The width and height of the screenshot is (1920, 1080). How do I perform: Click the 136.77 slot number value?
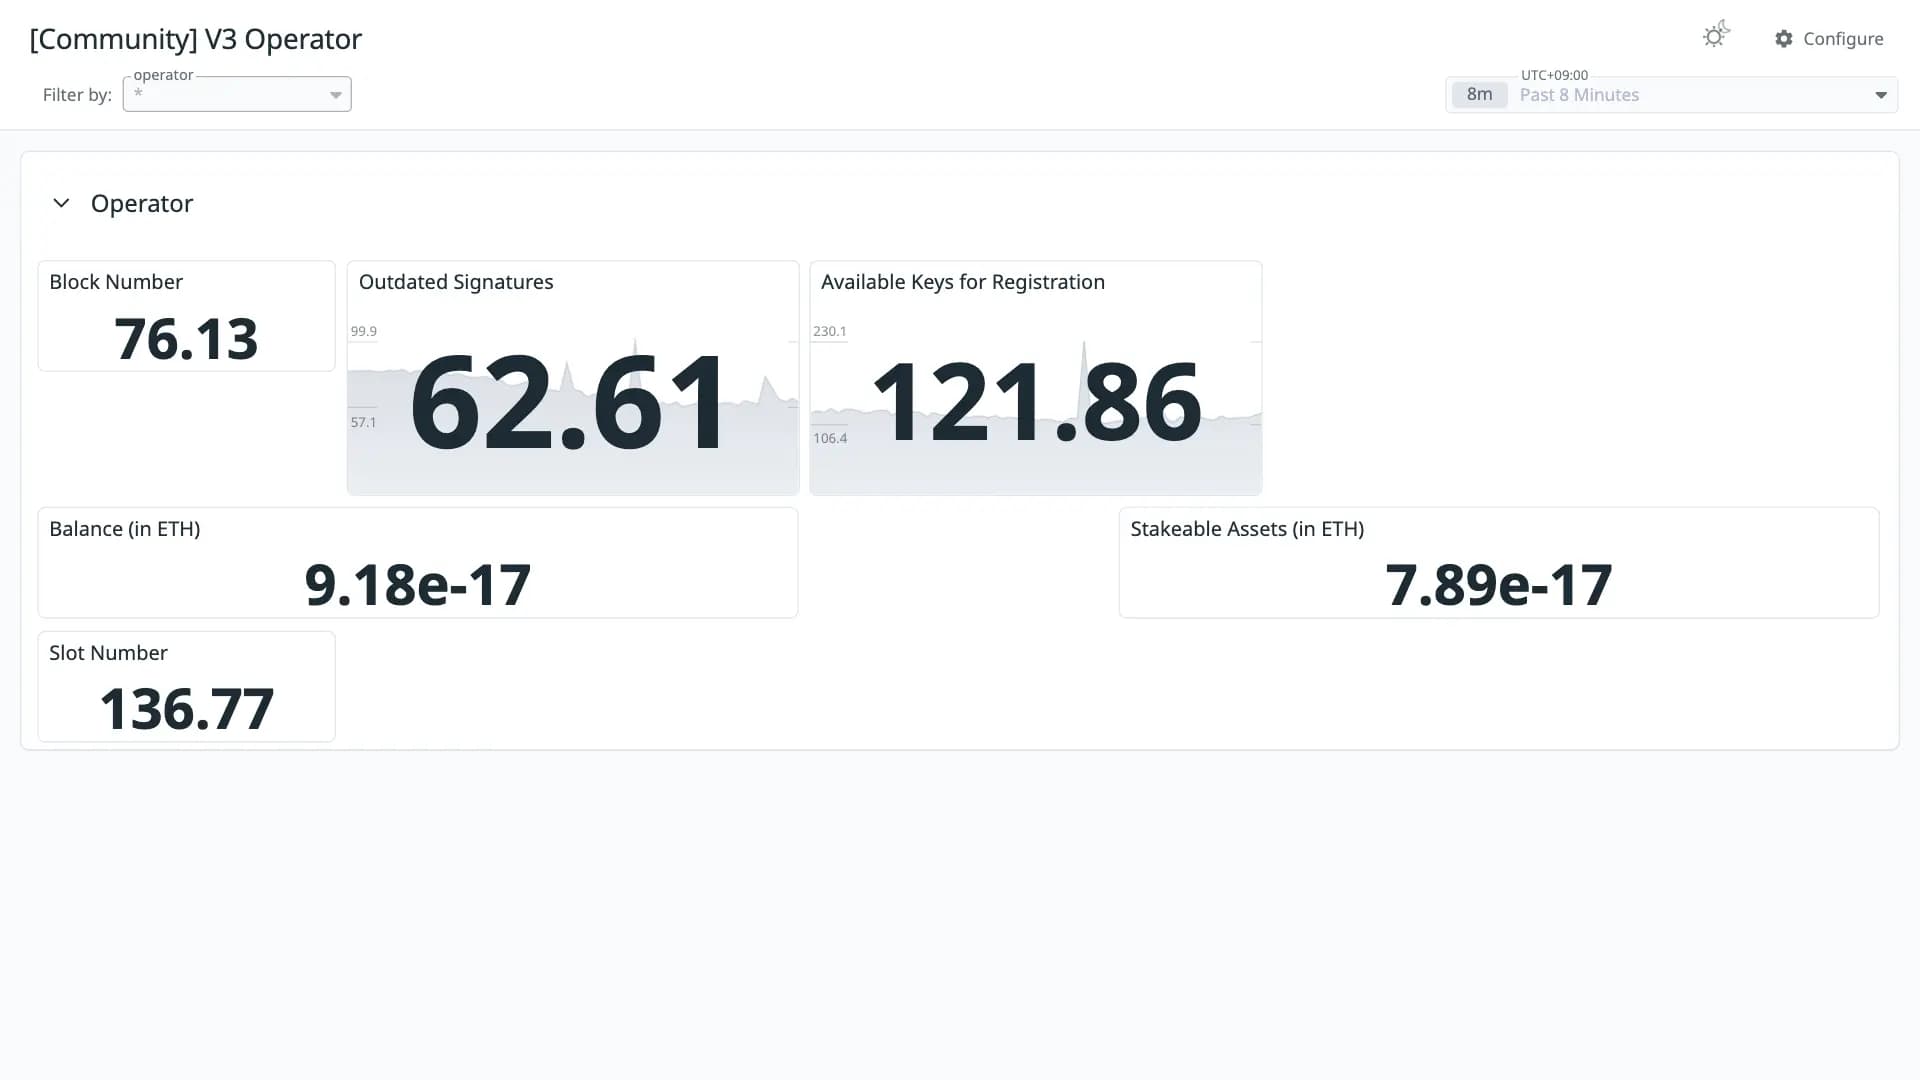(186, 709)
